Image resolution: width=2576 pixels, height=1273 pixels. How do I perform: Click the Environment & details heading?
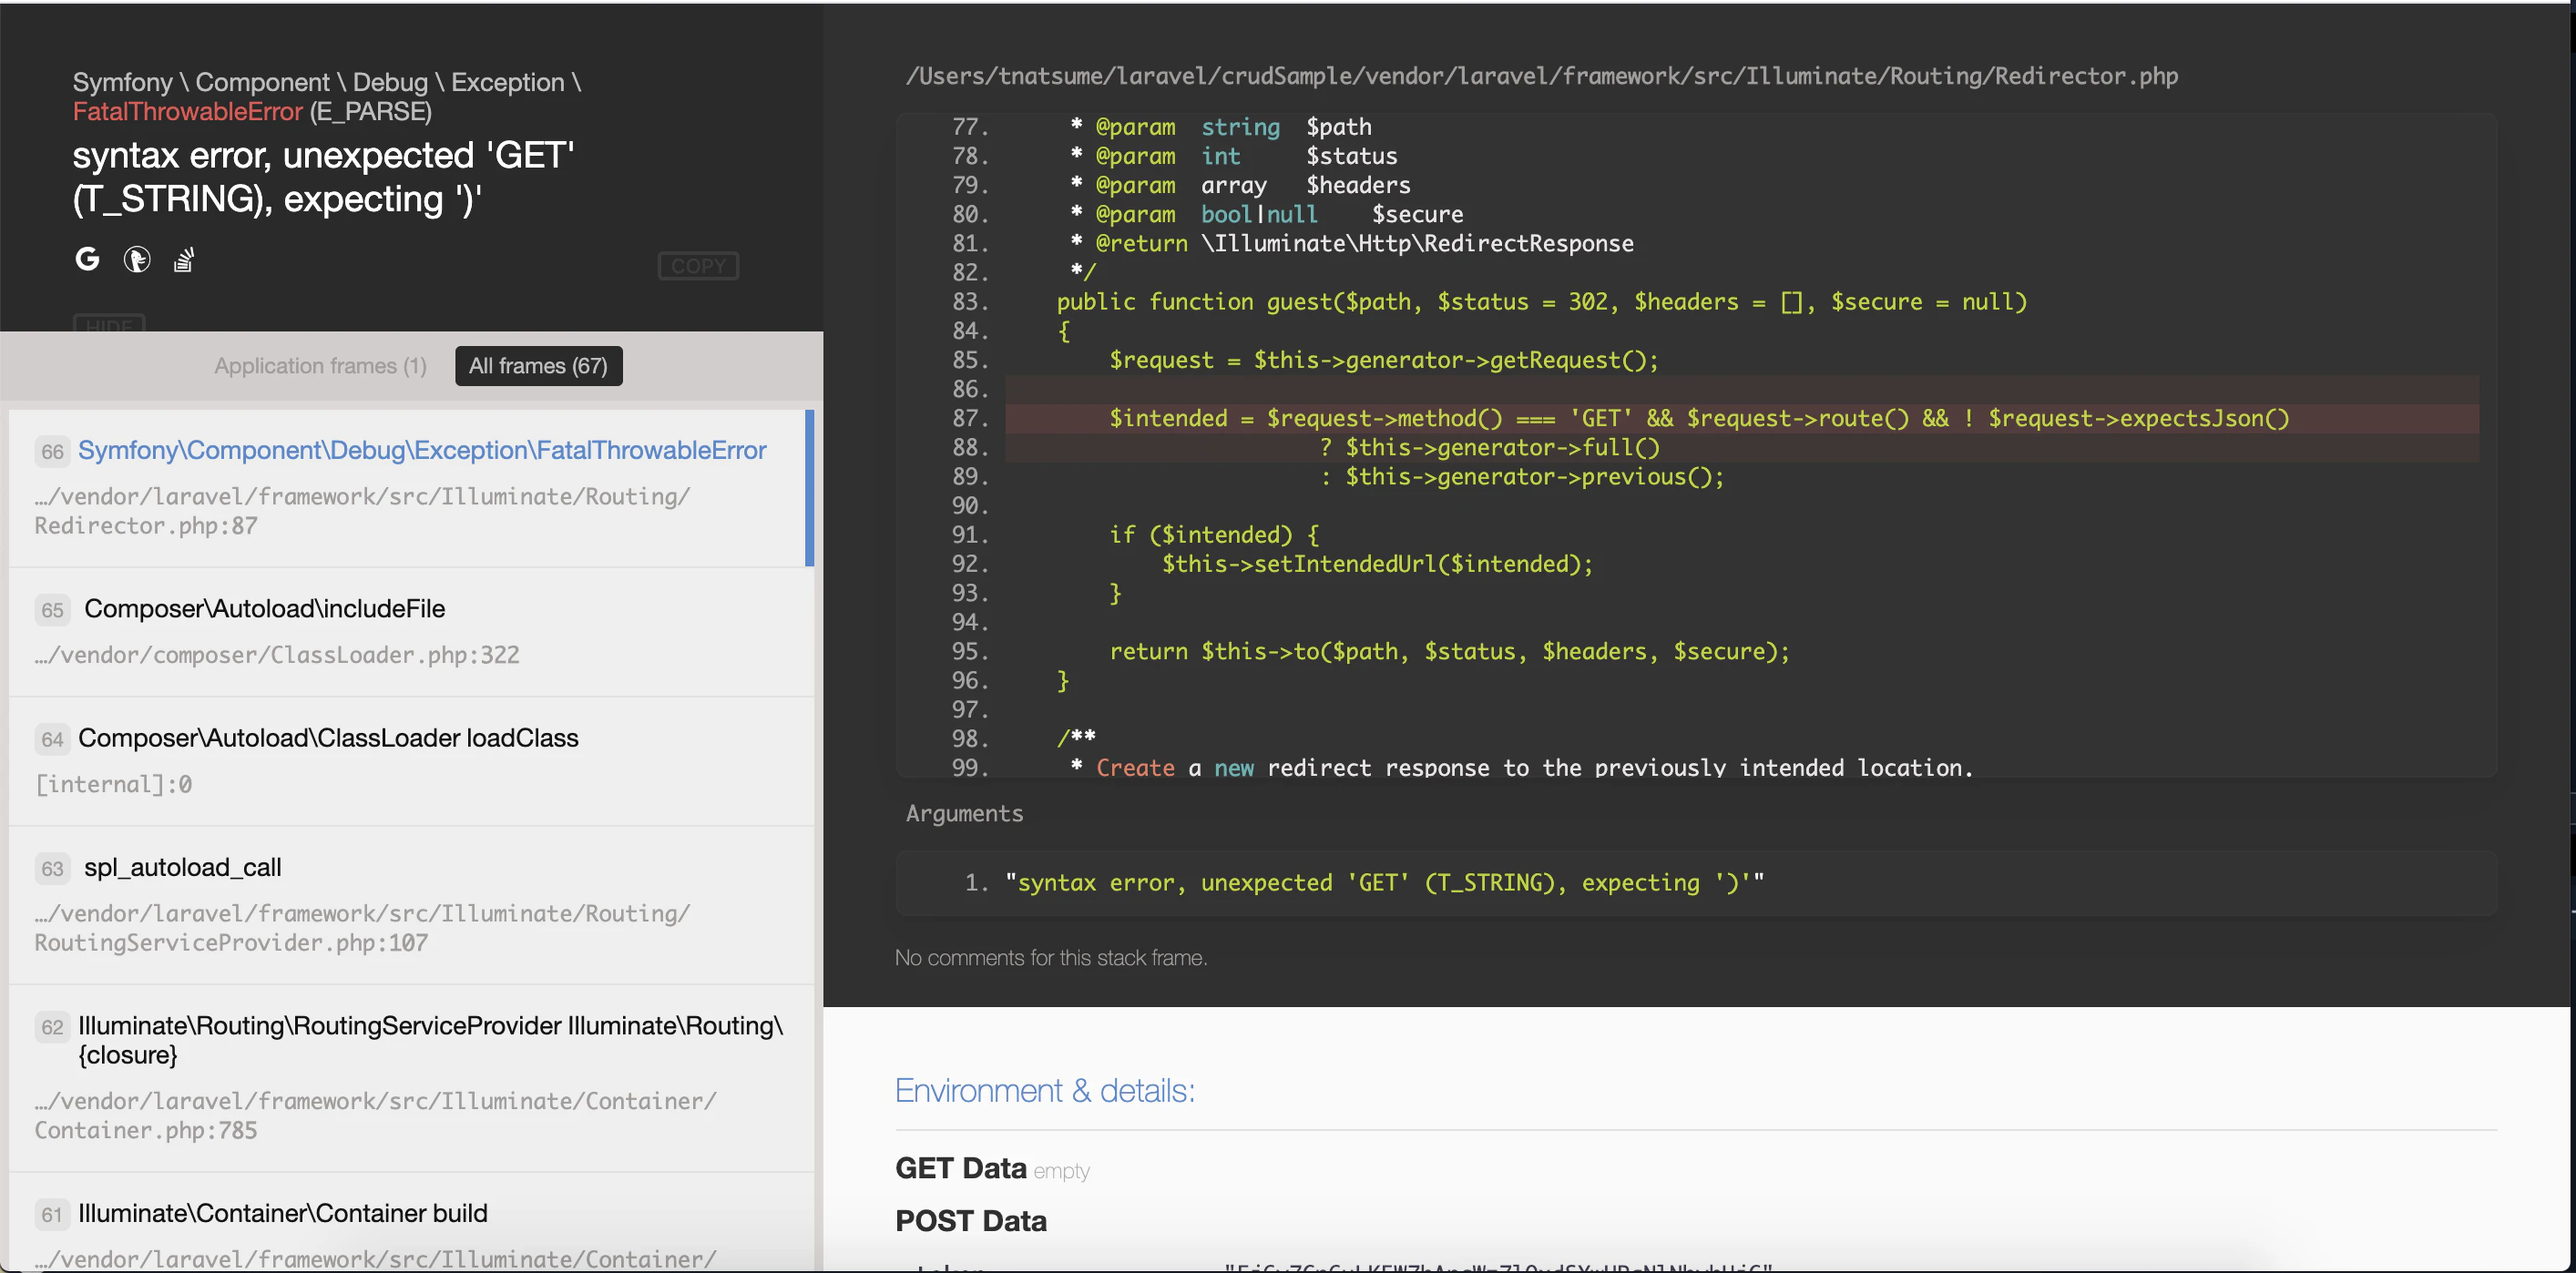click(x=1045, y=1091)
